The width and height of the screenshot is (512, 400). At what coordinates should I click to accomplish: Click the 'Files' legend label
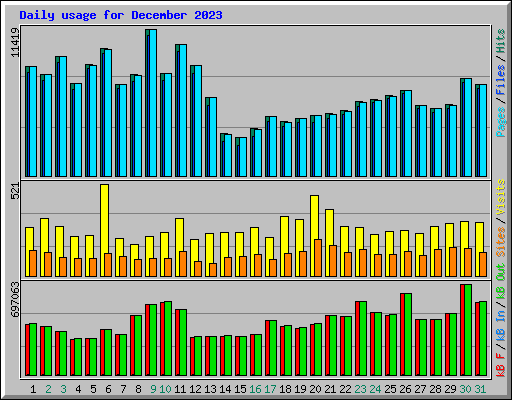pyautogui.click(x=501, y=80)
